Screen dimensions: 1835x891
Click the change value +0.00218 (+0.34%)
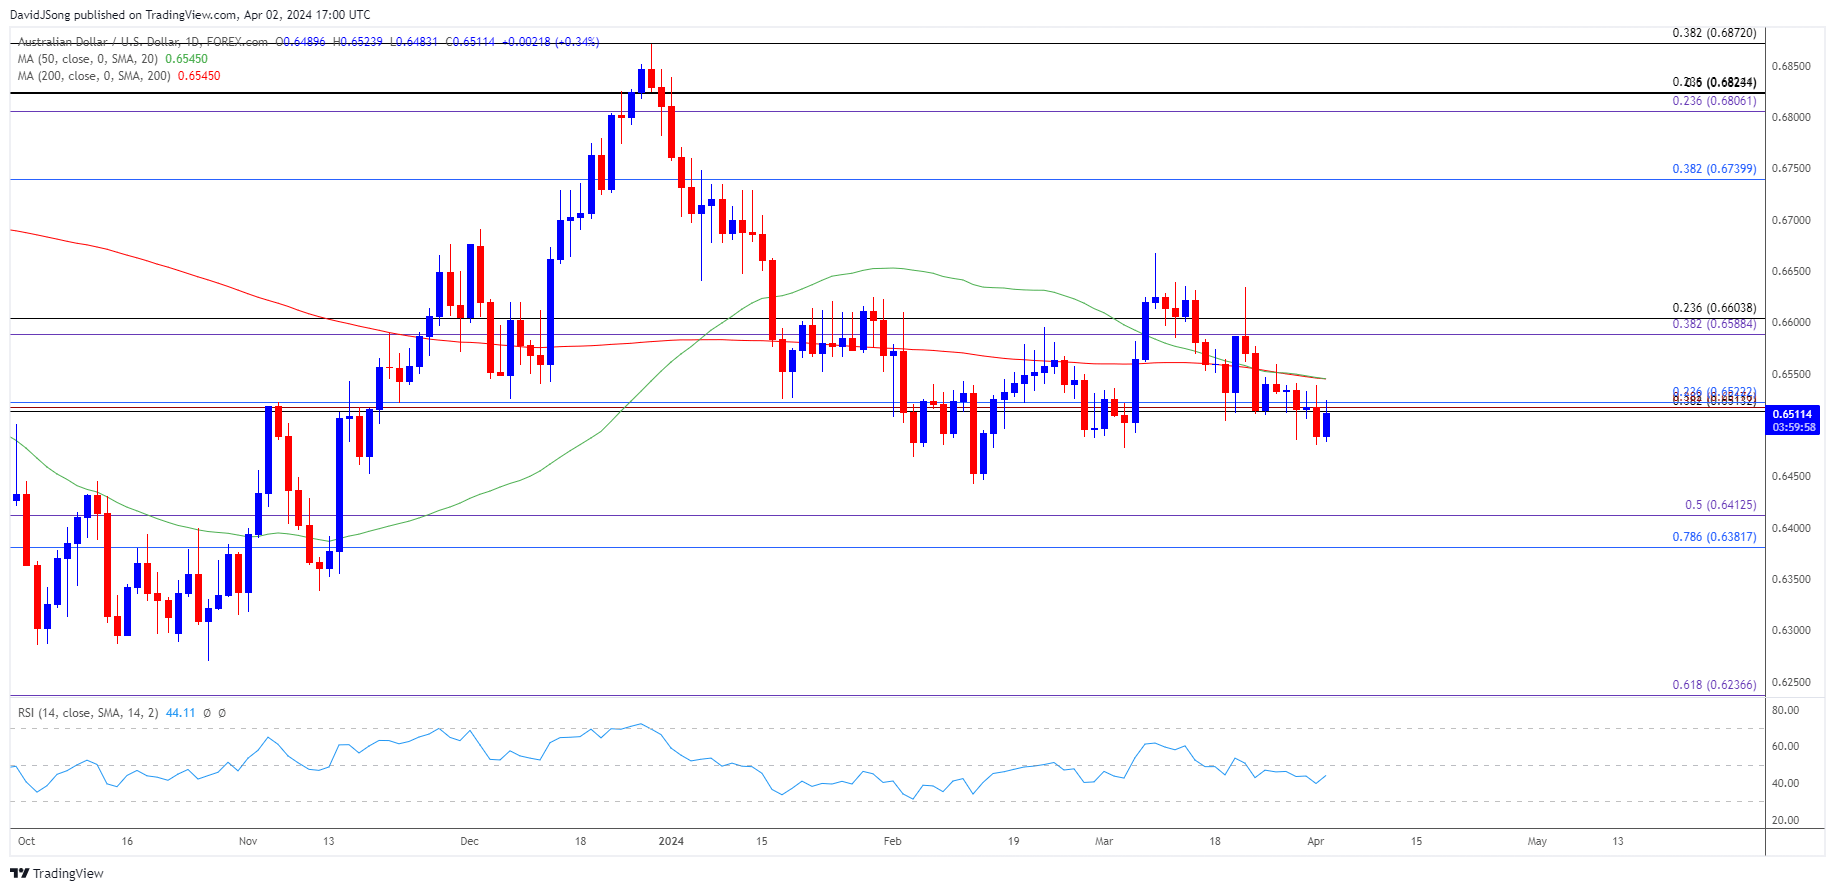[550, 42]
